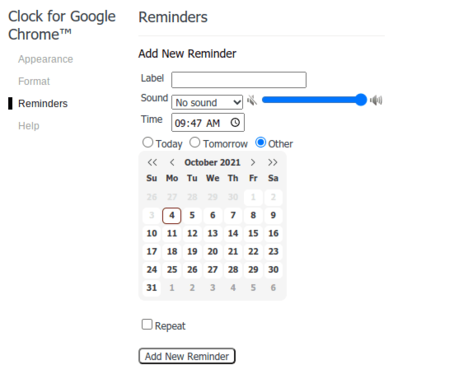Click the October 2021 month header
The image size is (468, 379).
[212, 162]
